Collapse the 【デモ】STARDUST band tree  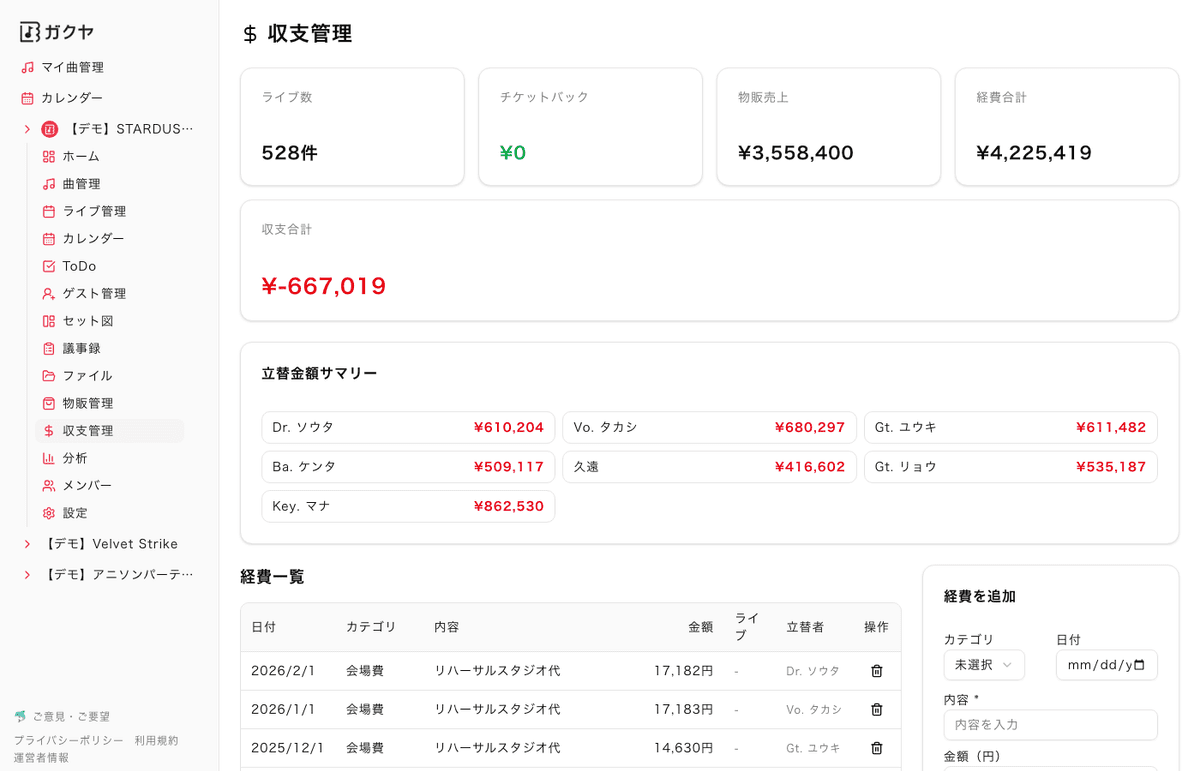pyautogui.click(x=27, y=128)
